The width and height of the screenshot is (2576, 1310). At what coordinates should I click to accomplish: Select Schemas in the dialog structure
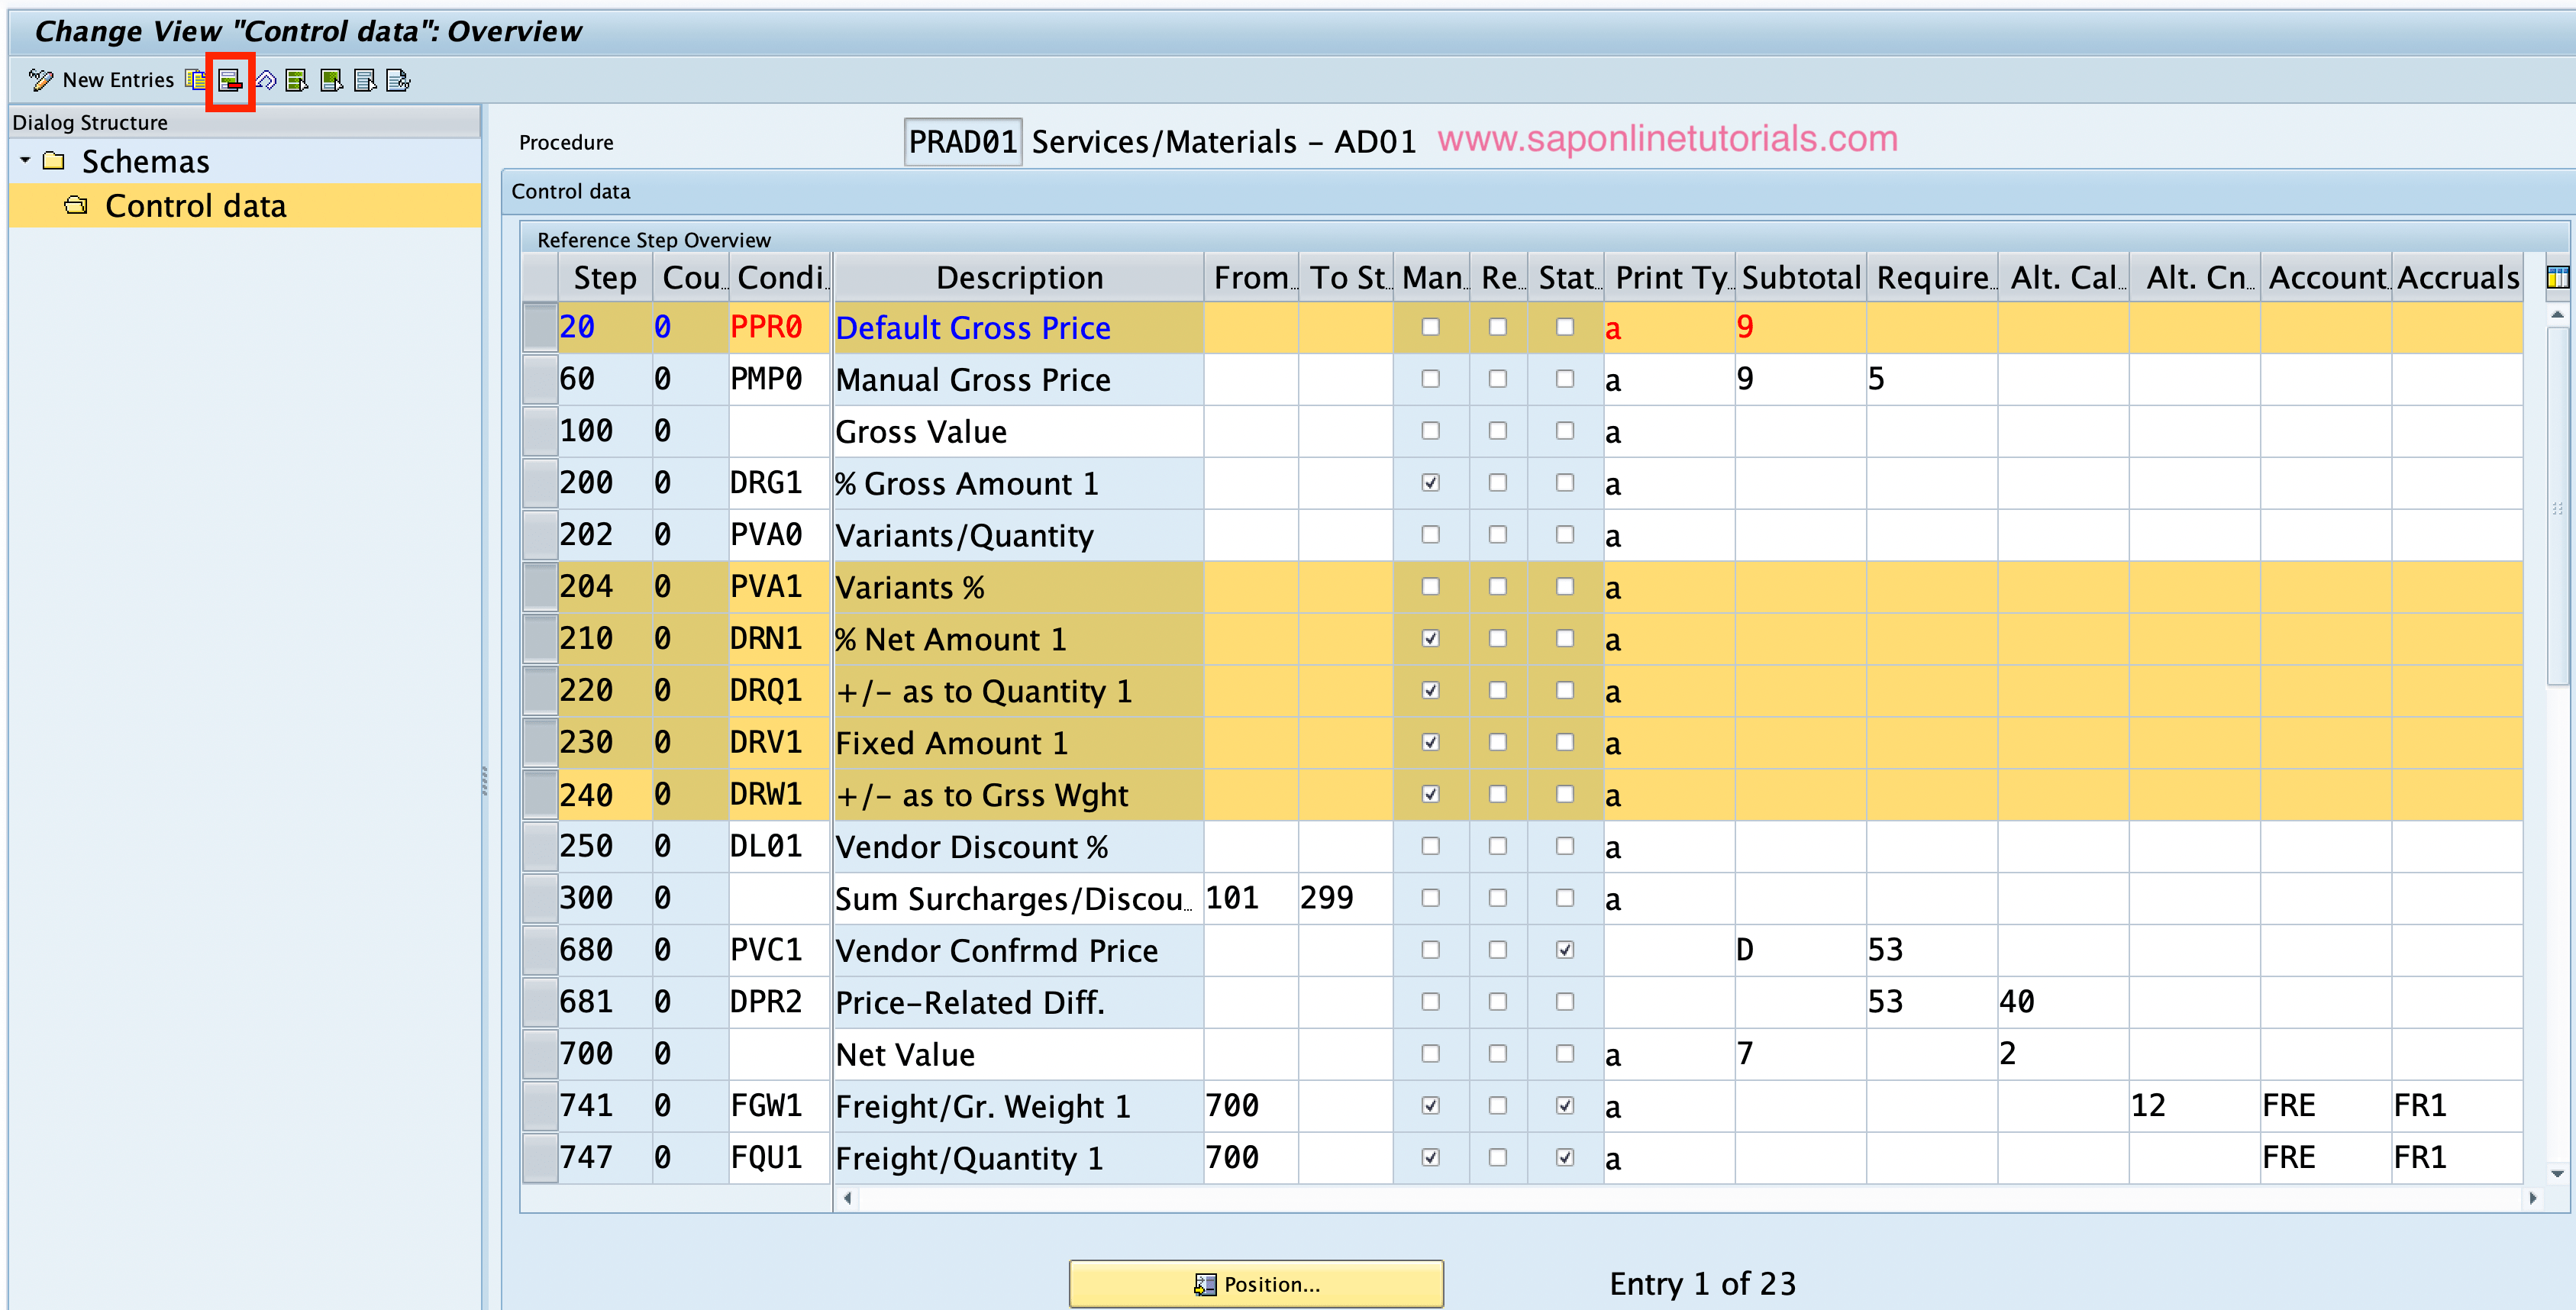(145, 161)
